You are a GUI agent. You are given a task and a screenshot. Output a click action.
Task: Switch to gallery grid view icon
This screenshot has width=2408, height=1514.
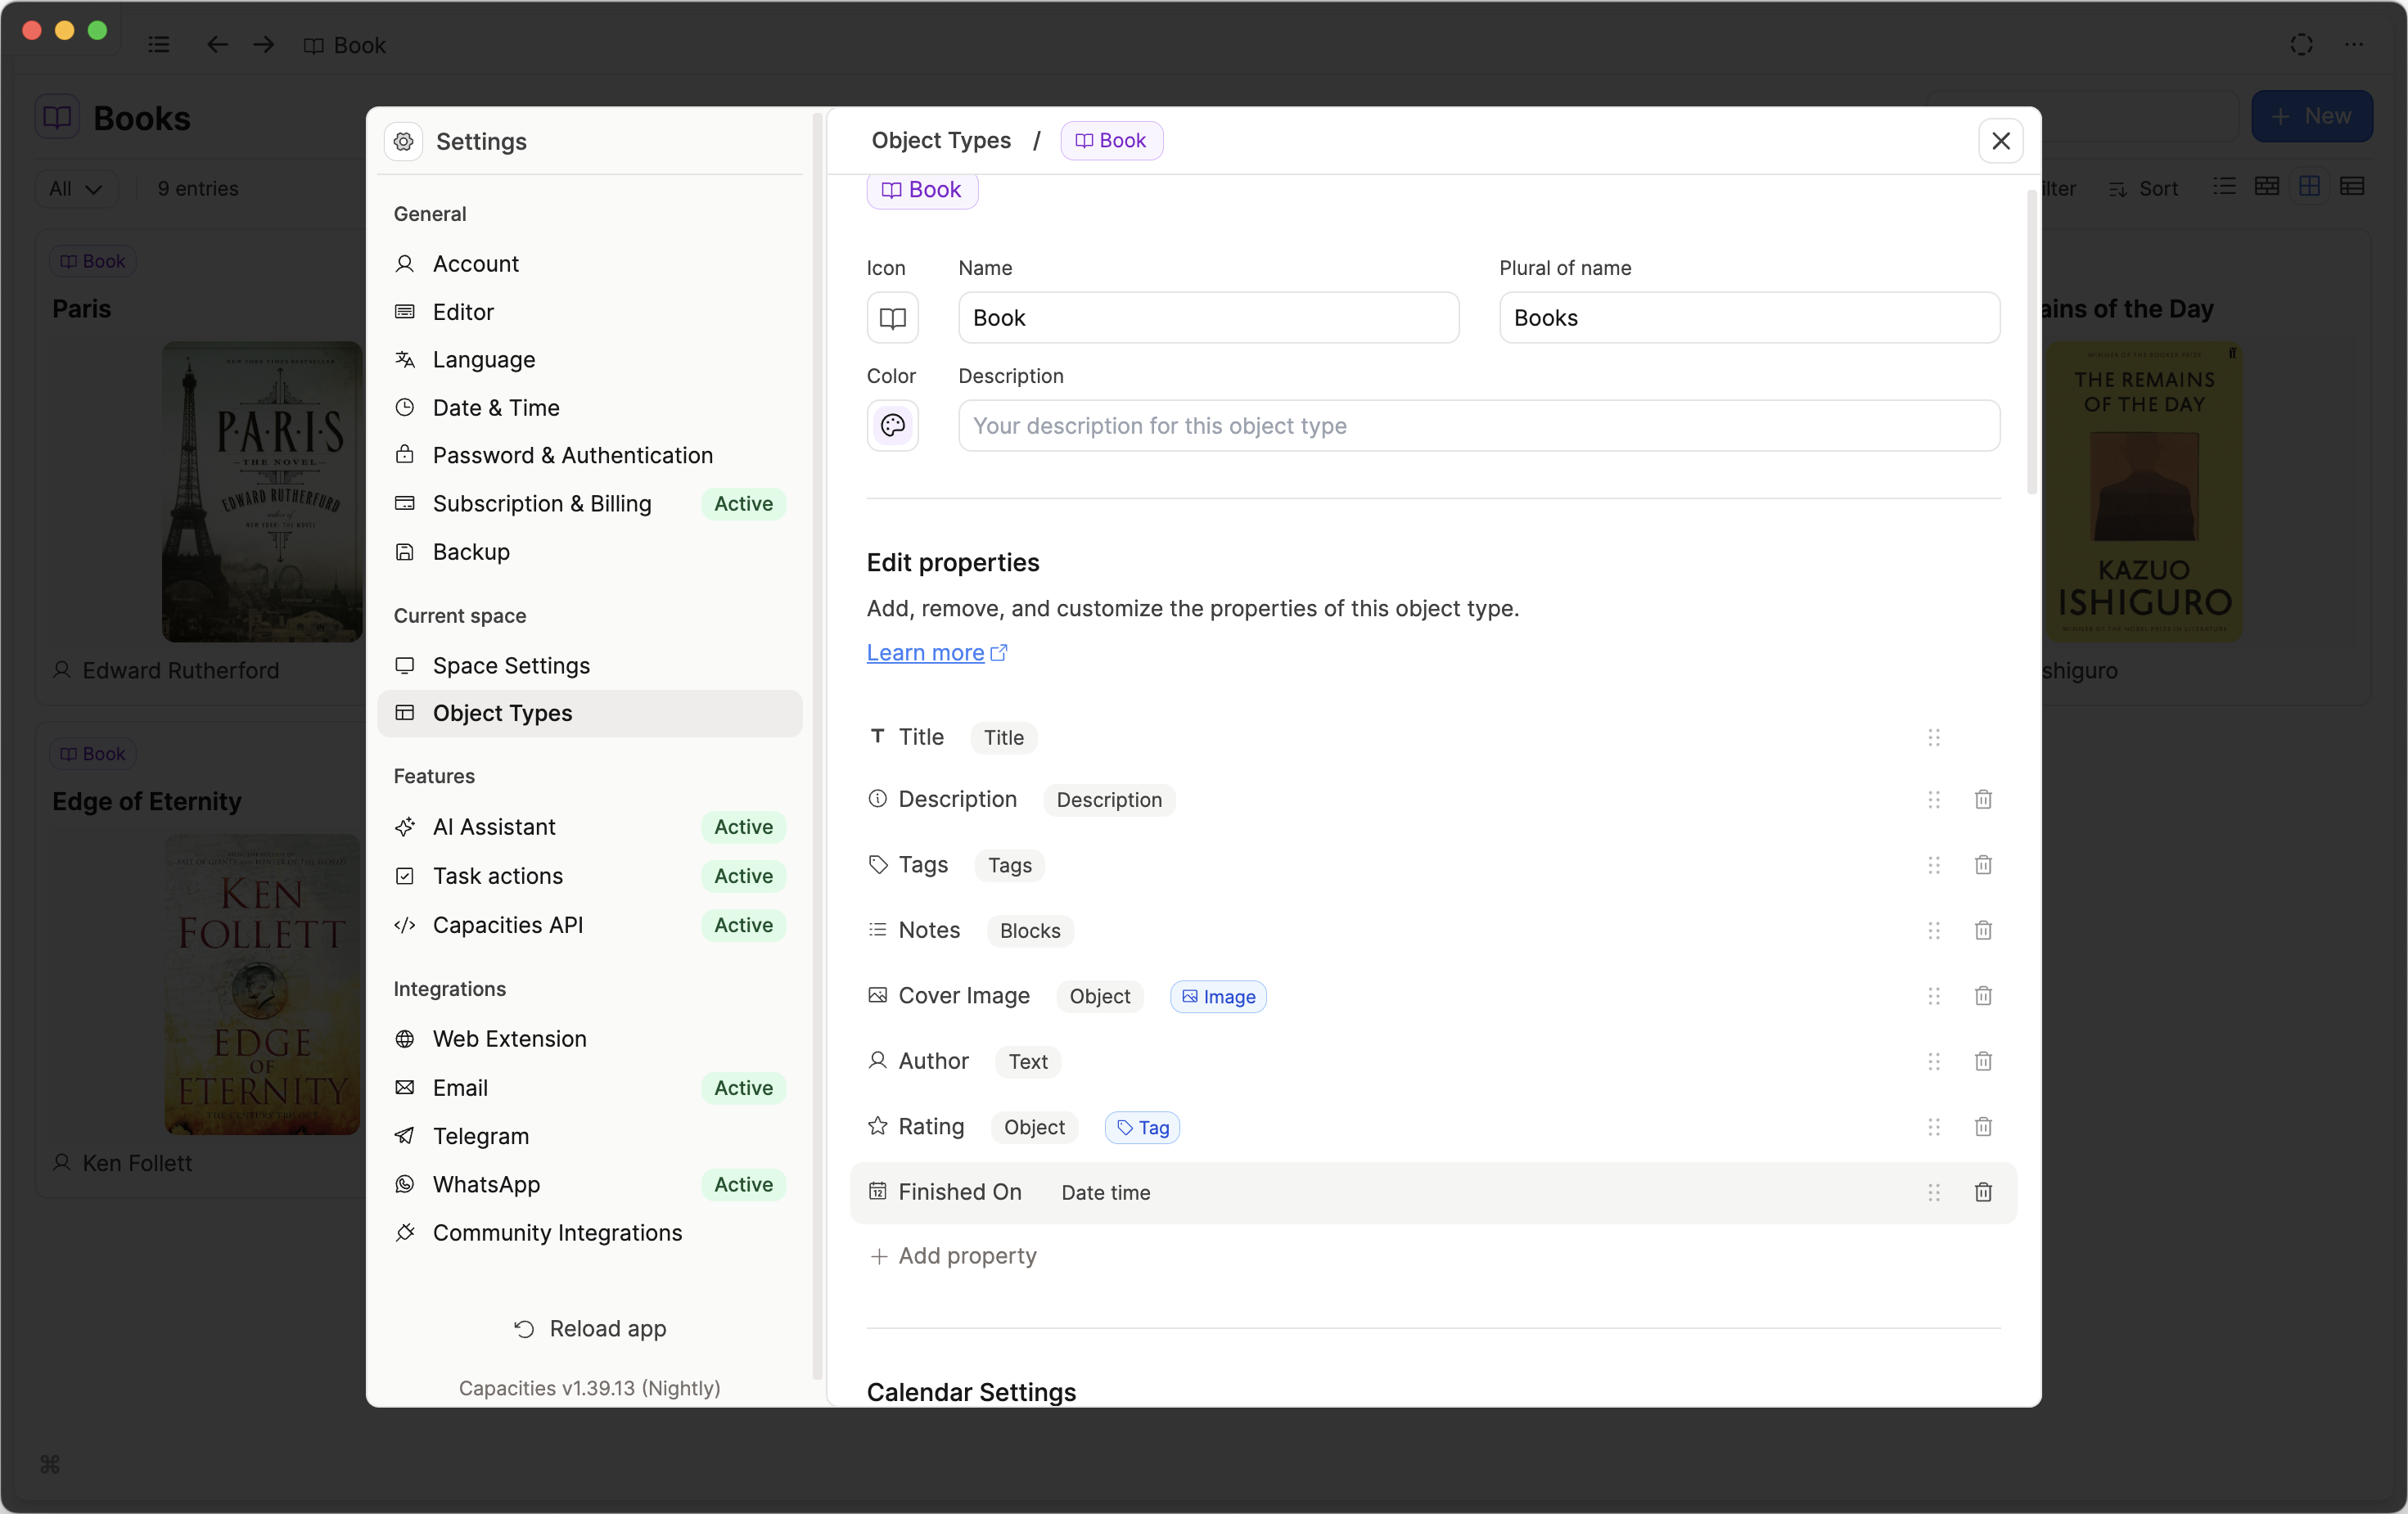(2309, 187)
